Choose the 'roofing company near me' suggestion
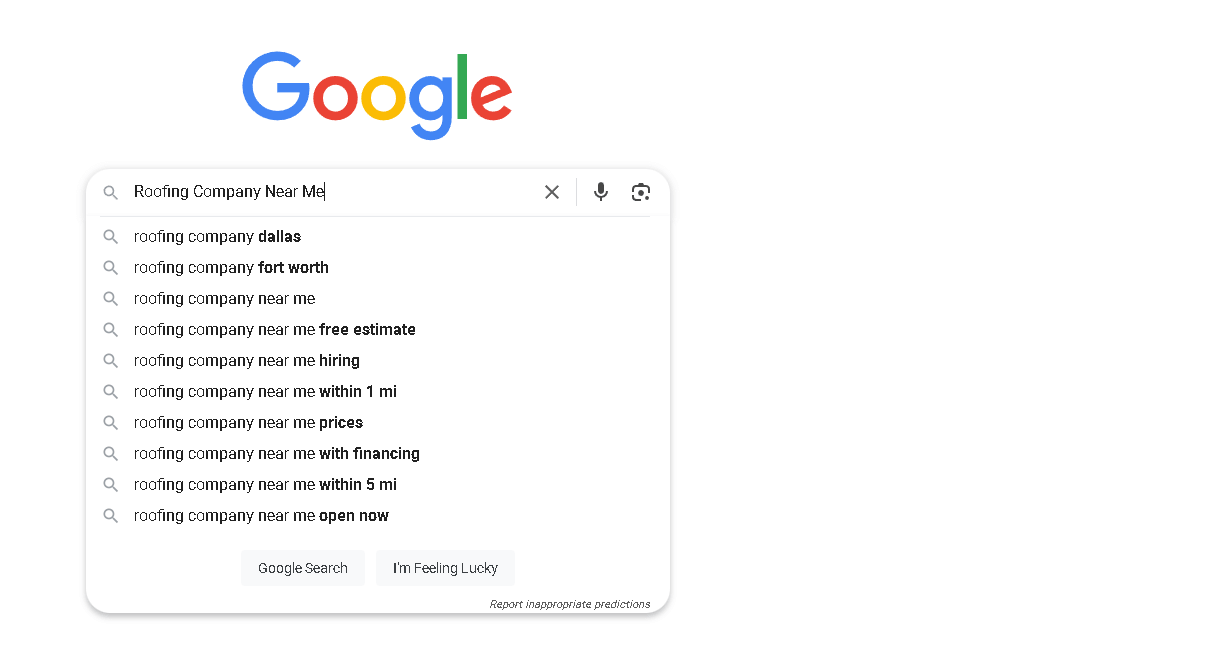The height and width of the screenshot is (652, 1228). [378, 299]
